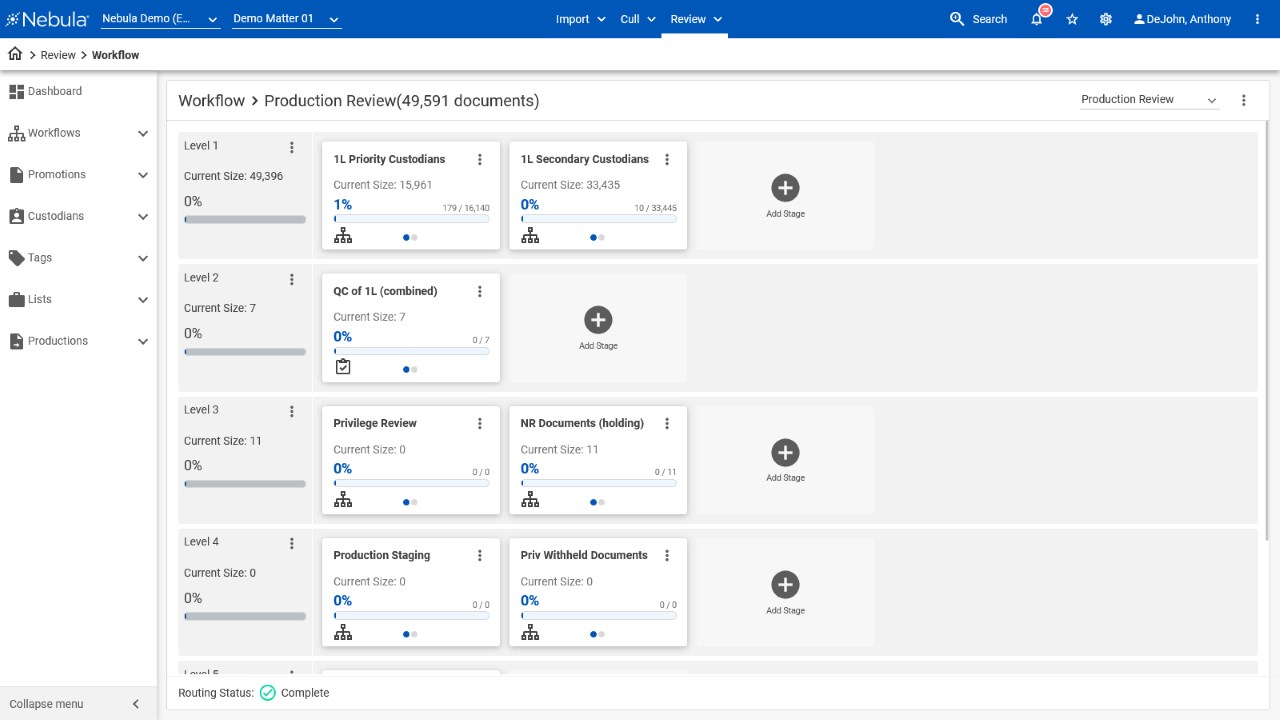Open the Import menu
Image resolution: width=1280 pixels, height=720 pixels.
pos(580,19)
